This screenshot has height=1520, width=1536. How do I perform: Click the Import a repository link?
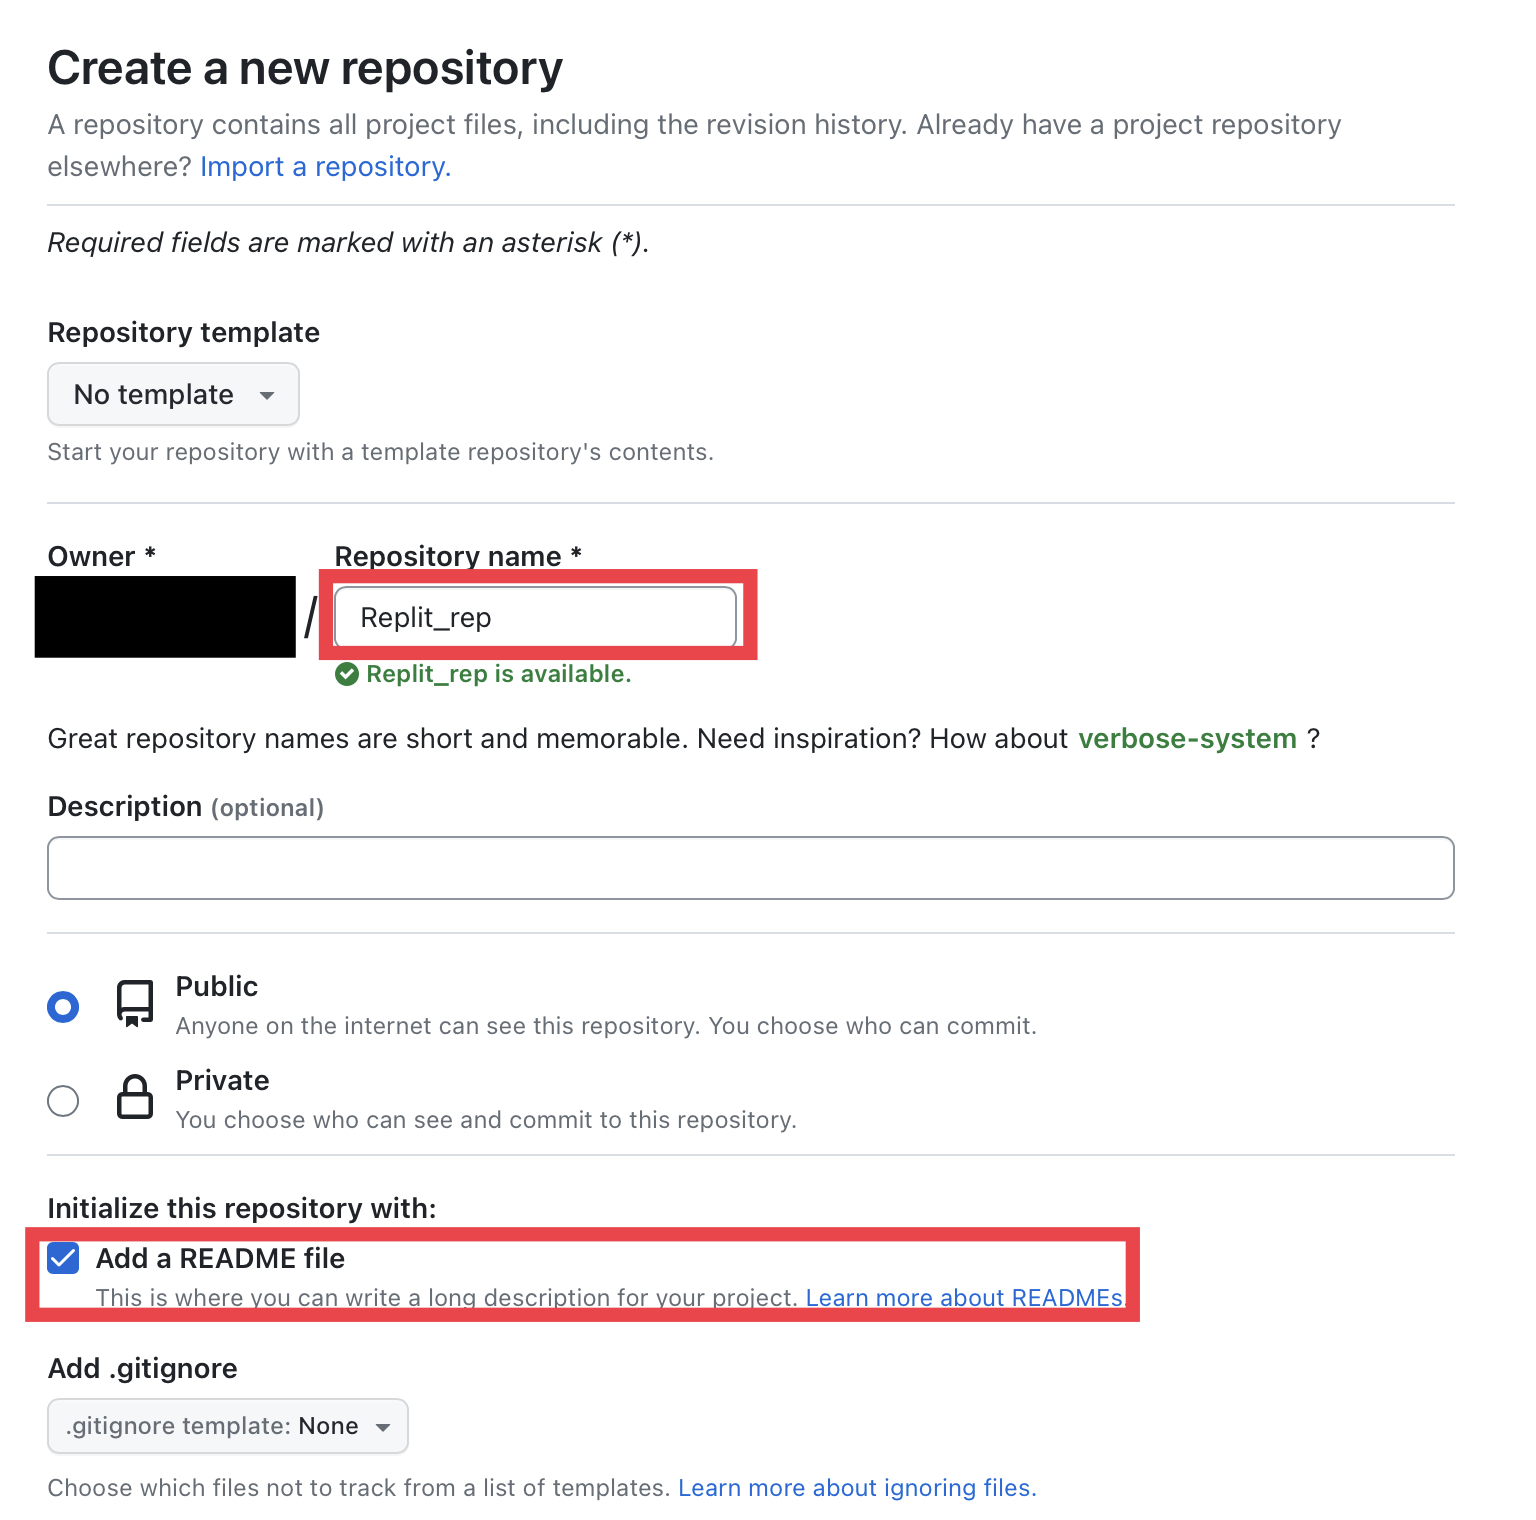325,166
